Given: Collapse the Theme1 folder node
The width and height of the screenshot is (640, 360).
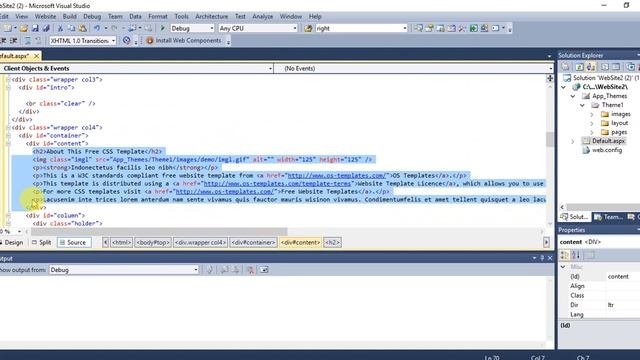Looking at the screenshot, I should 582,105.
